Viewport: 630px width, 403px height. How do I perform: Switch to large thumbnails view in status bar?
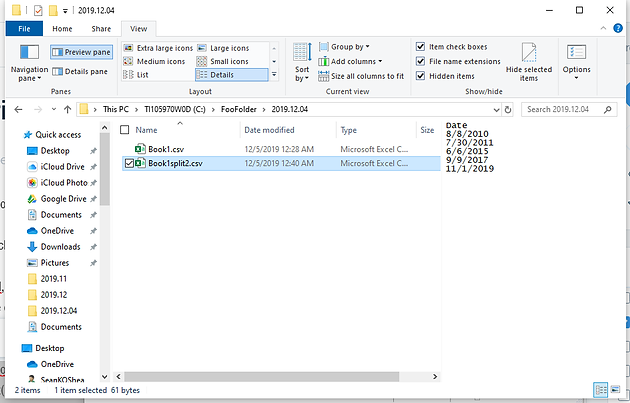(615, 389)
